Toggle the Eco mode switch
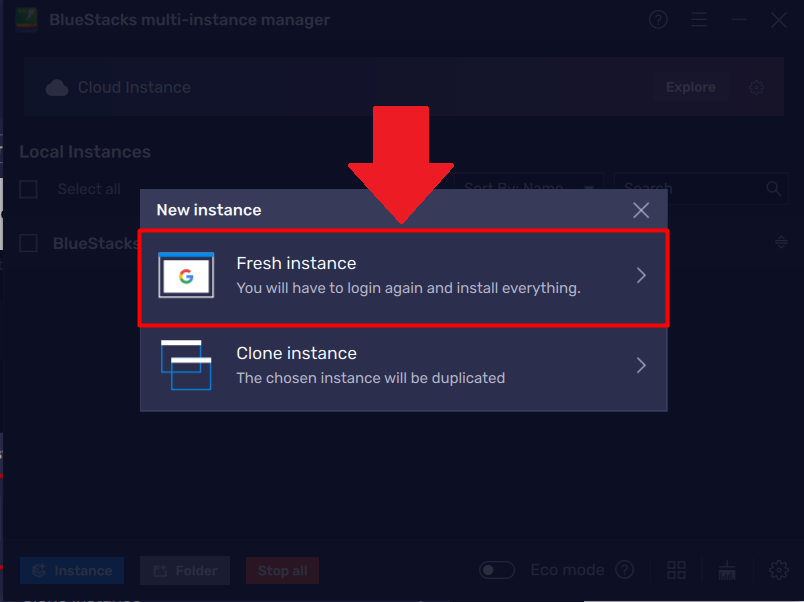 pyautogui.click(x=497, y=569)
